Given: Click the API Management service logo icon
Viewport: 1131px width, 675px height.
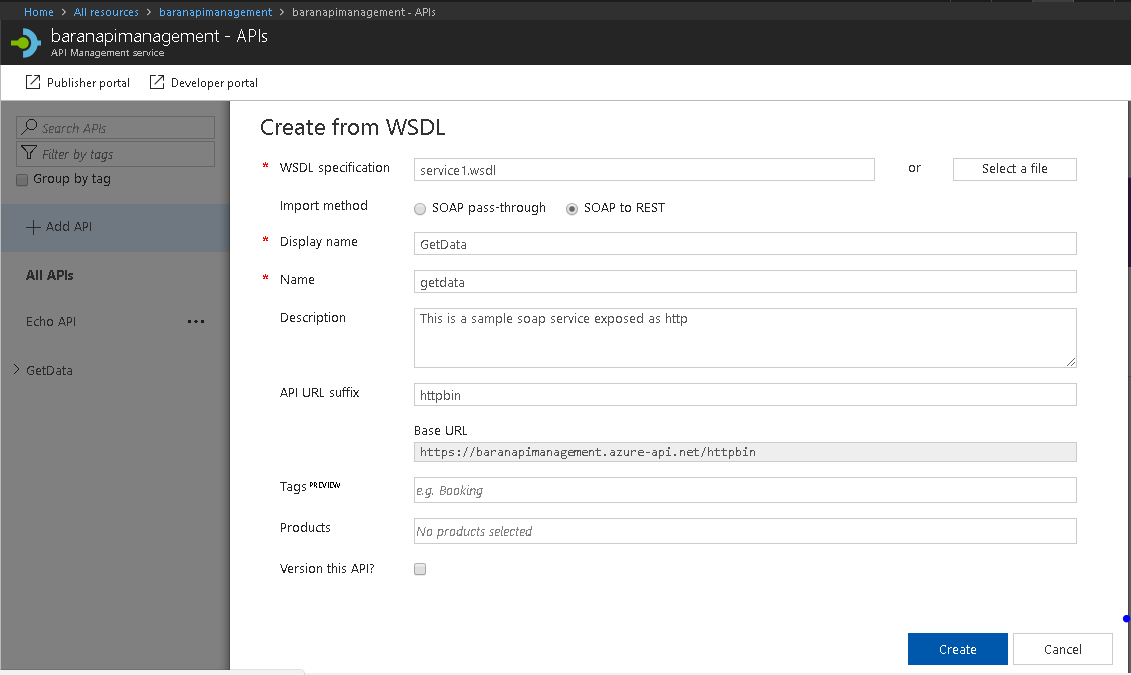Looking at the screenshot, I should point(26,43).
